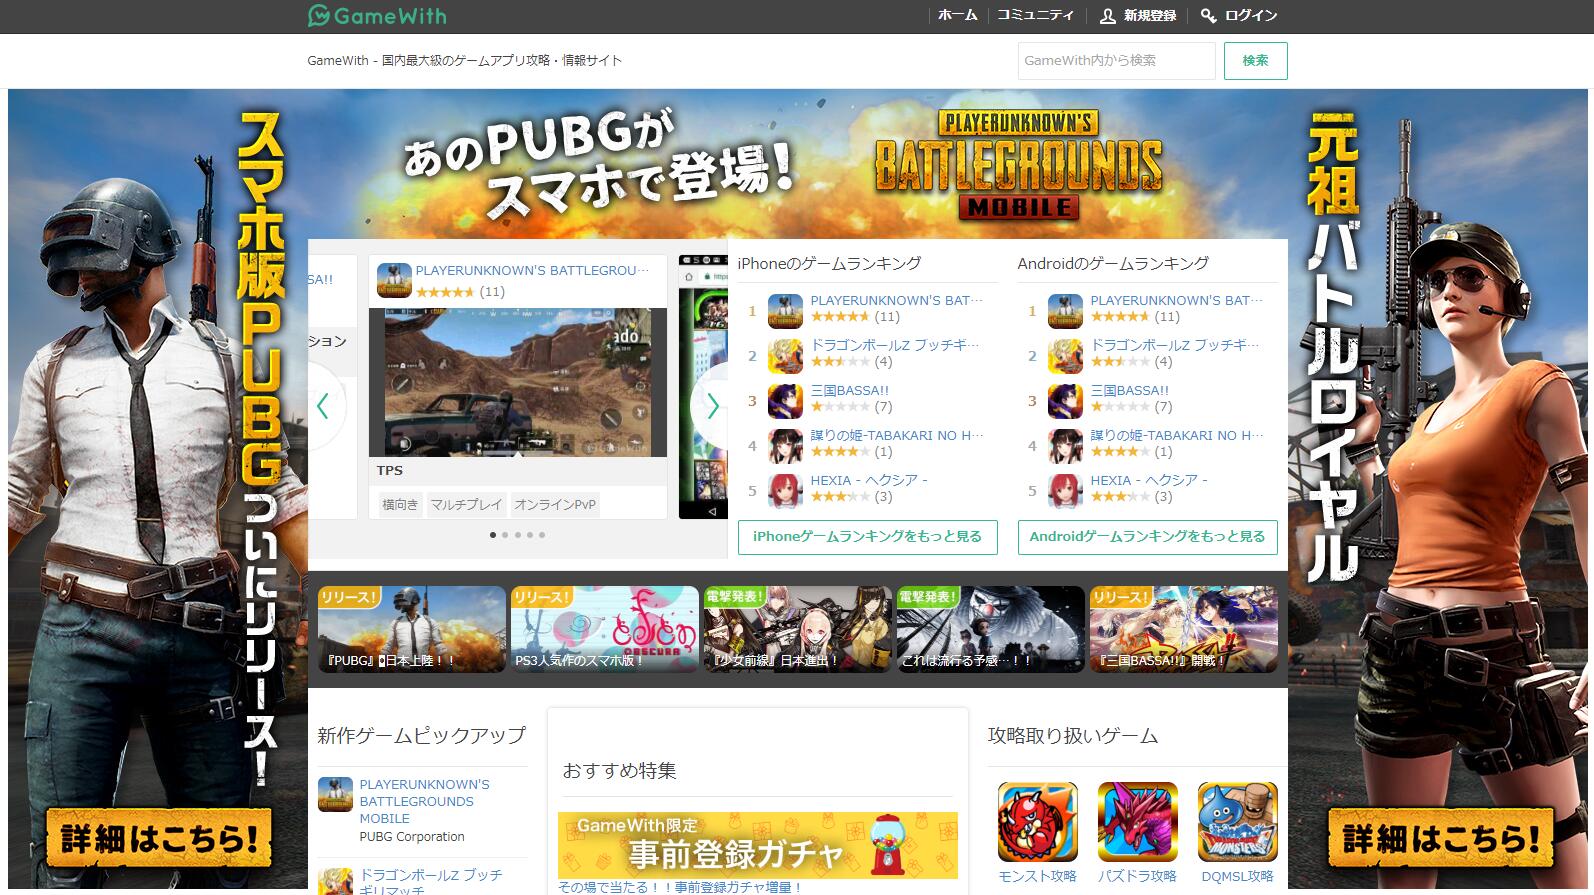1594x895 pixels.
Task: Click PUBG icon in iPhone ranking
Action: [x=785, y=311]
